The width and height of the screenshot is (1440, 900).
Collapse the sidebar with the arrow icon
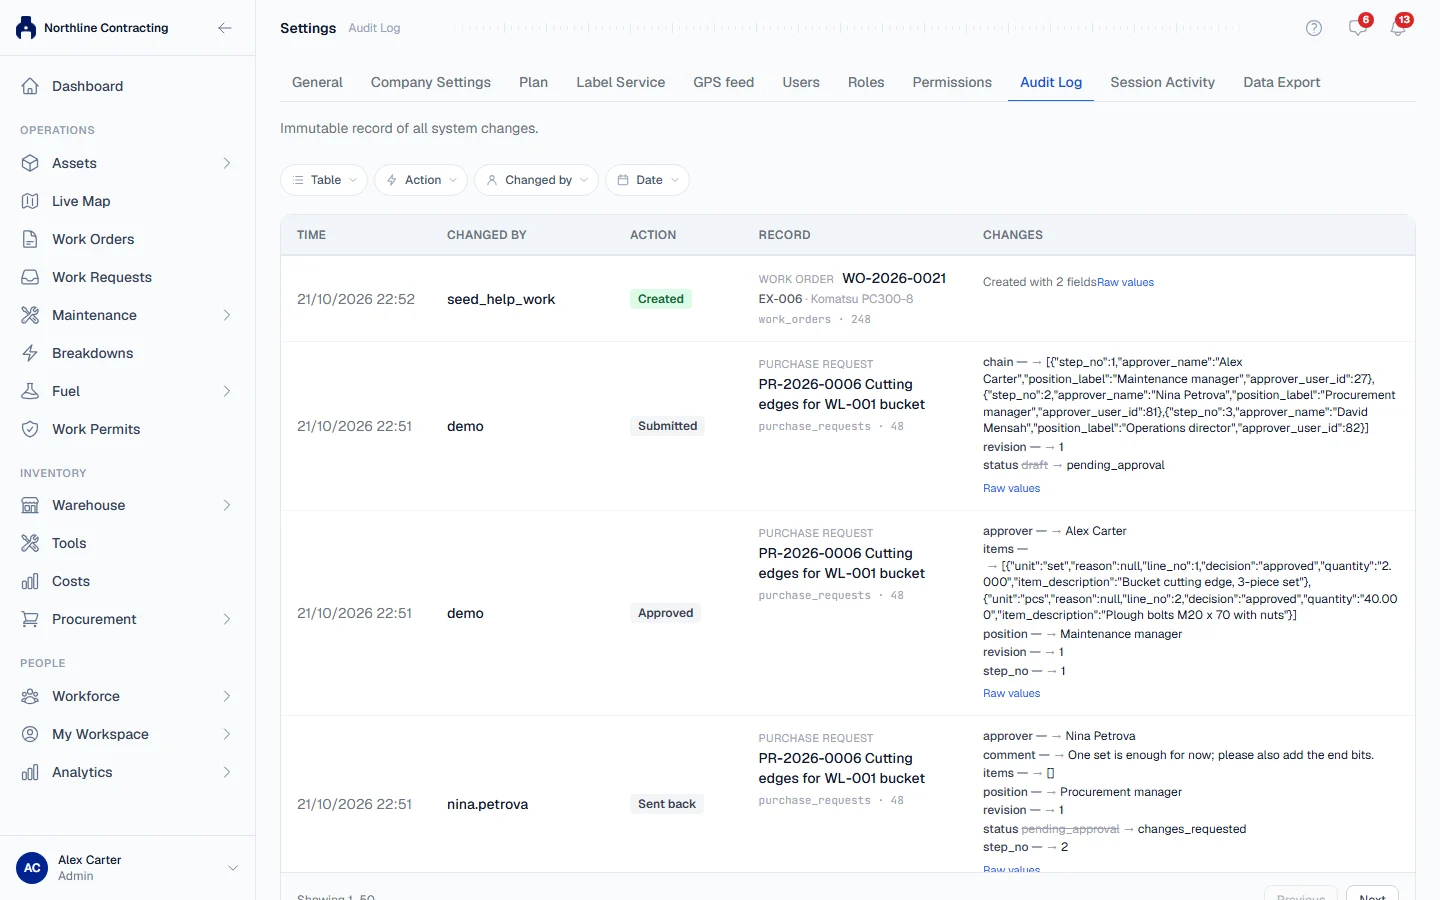point(225,28)
